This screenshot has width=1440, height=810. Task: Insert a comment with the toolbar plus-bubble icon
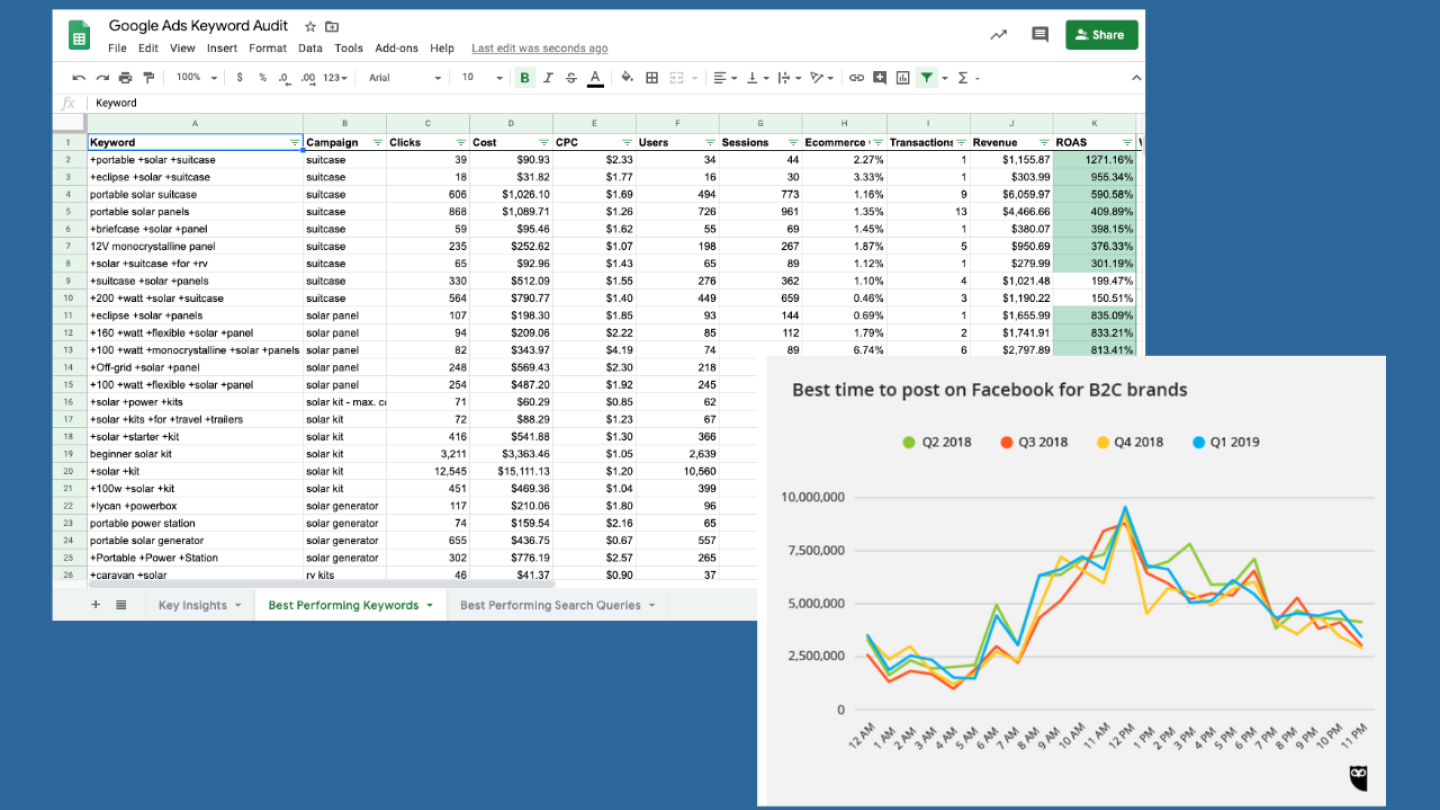[x=880, y=78]
